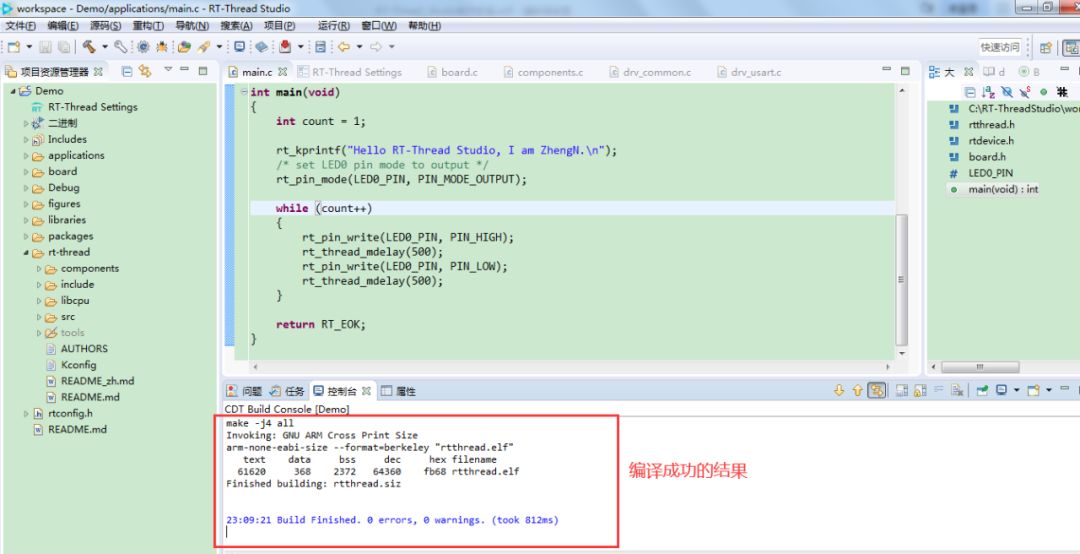Collapse the Demo project node
This screenshot has width=1080, height=554.
click(13, 91)
